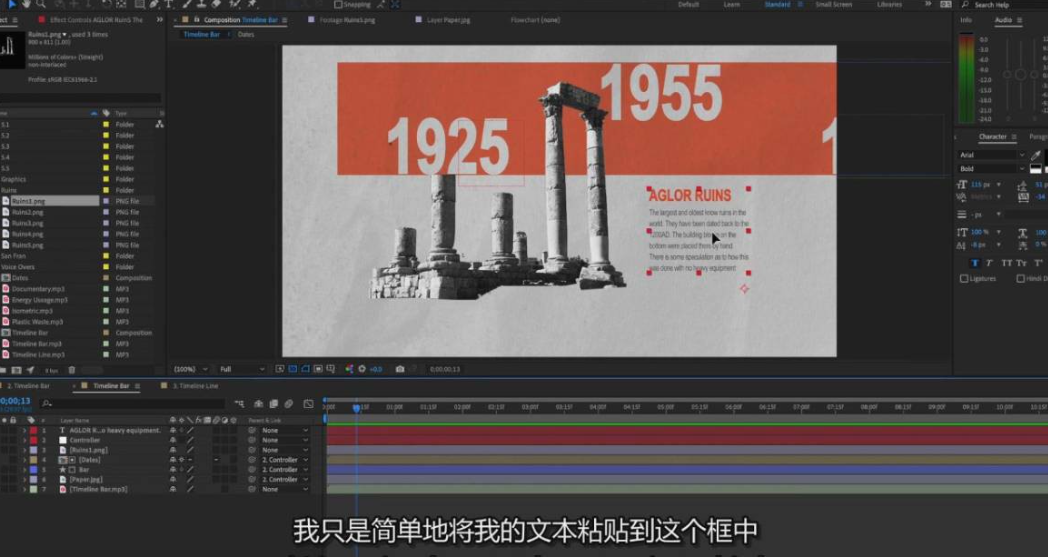
Task: Click the Take Snapshot camera icon
Action: click(x=400, y=369)
